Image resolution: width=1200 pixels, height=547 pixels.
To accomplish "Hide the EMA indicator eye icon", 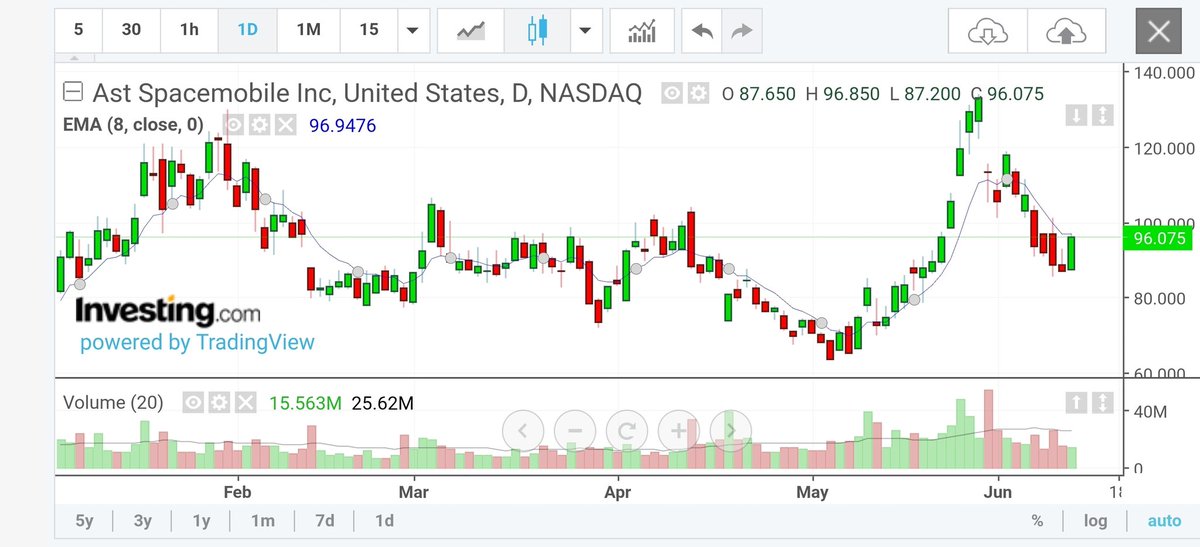I will pos(235,124).
